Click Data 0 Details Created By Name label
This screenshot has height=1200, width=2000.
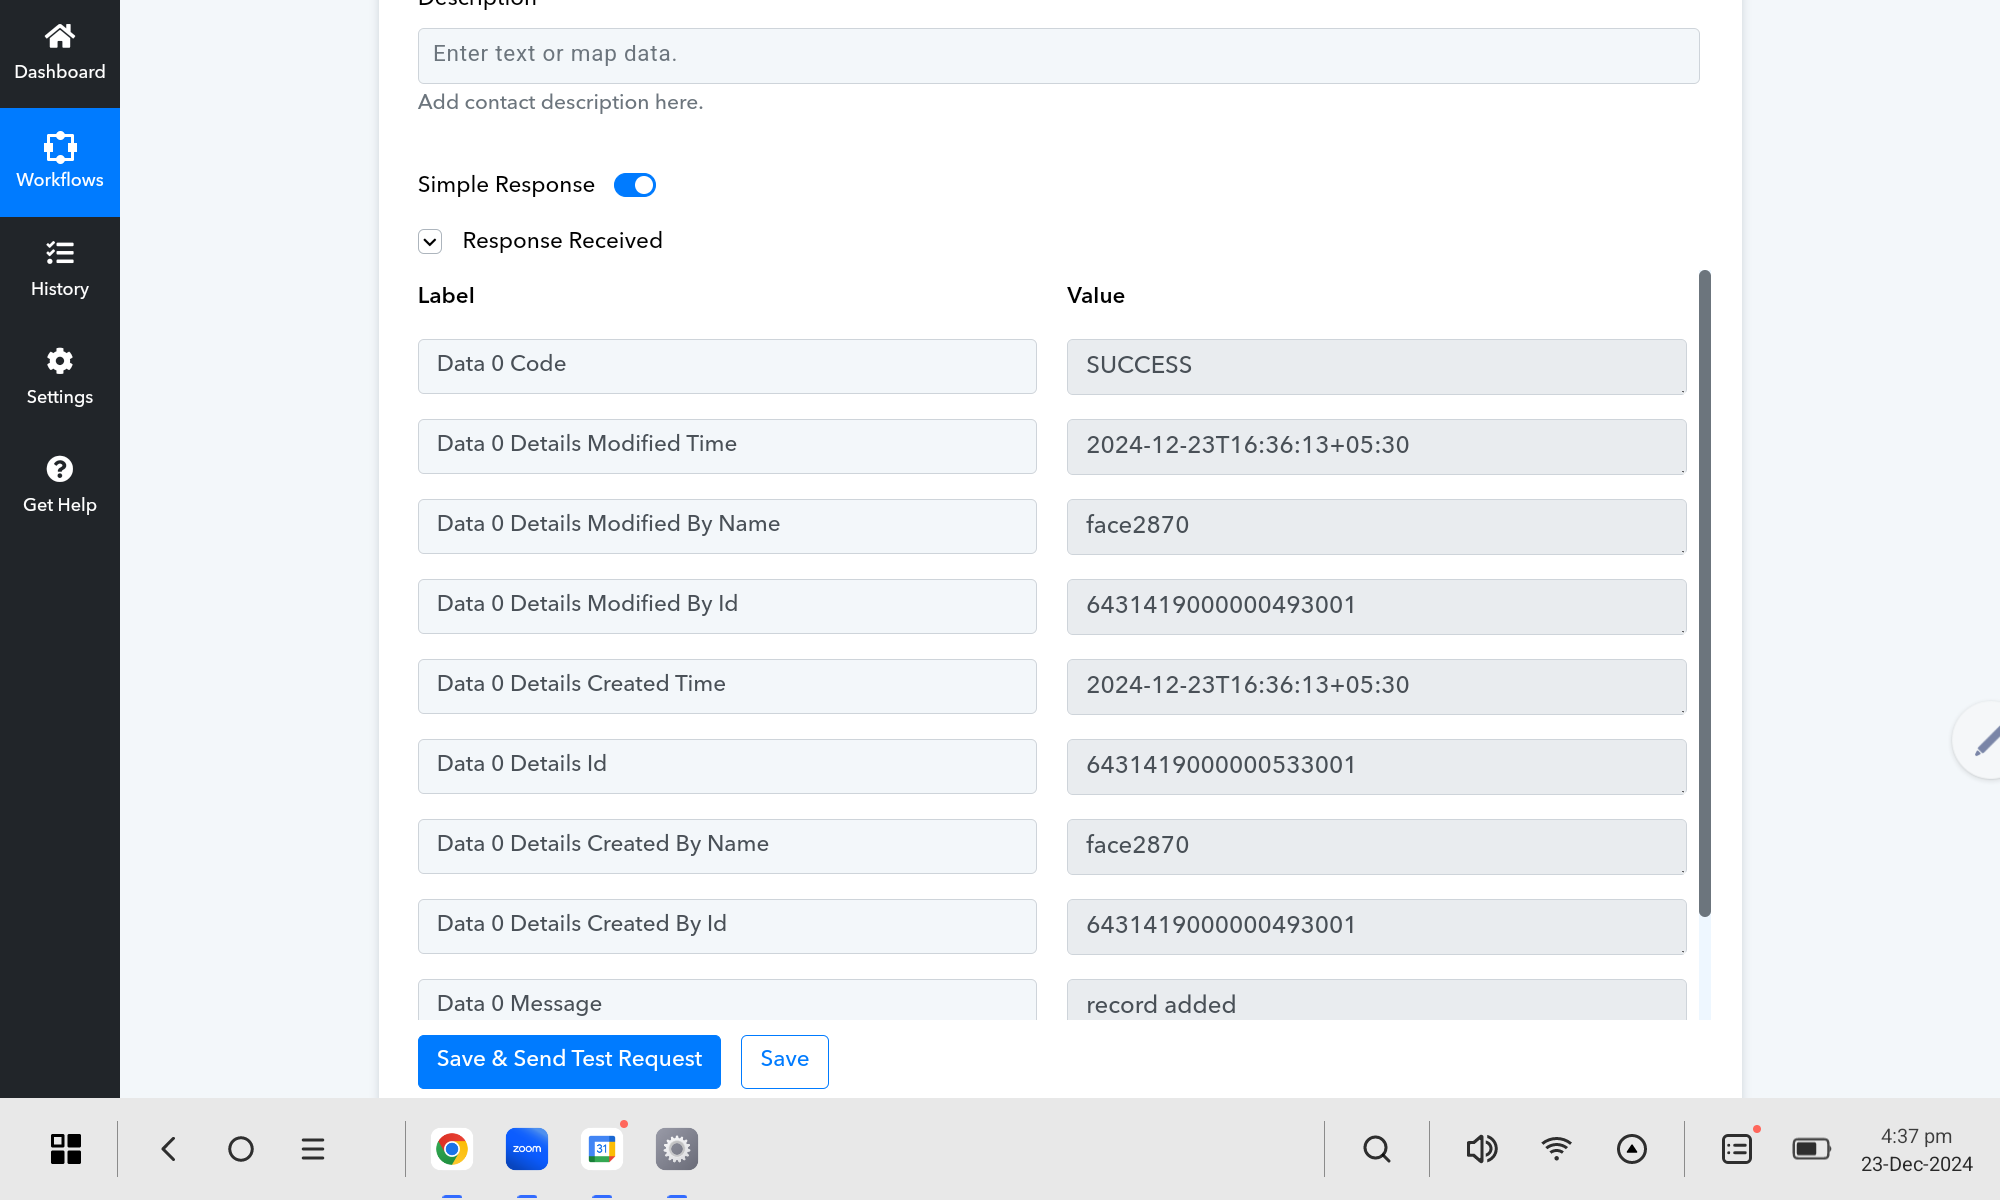(x=727, y=846)
